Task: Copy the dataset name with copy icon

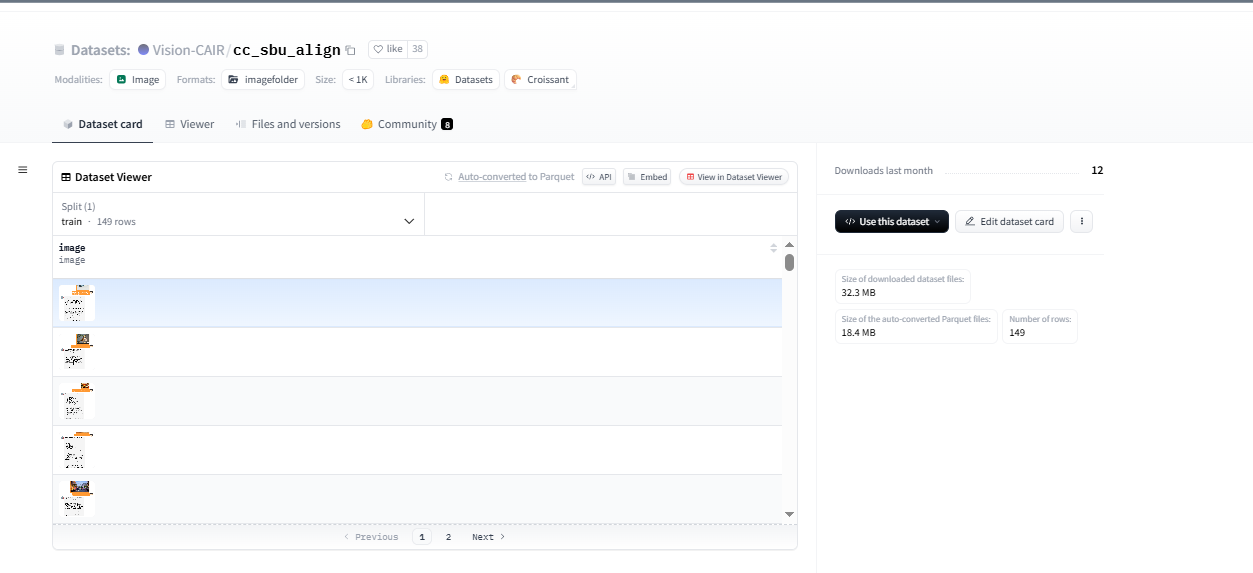Action: coord(350,50)
